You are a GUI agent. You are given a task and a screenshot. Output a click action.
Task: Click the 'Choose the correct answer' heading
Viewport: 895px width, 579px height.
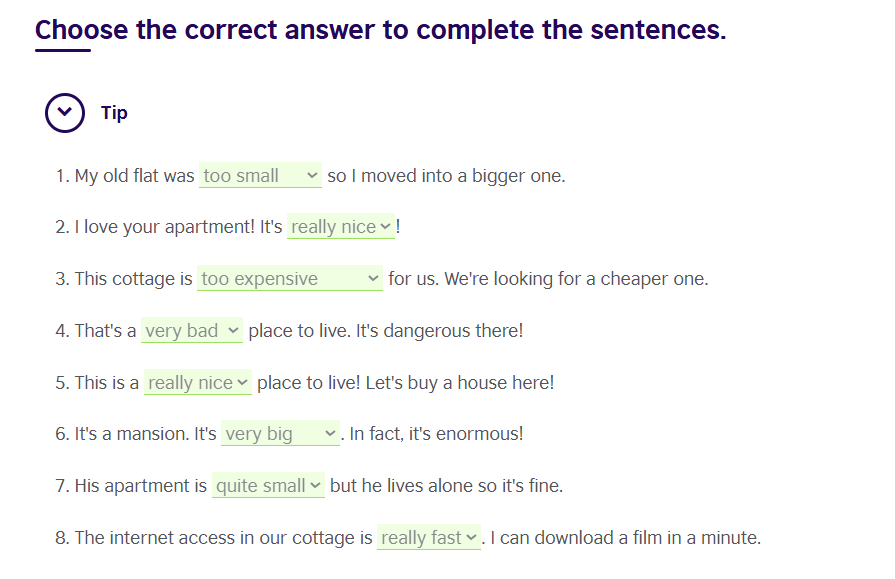[380, 30]
